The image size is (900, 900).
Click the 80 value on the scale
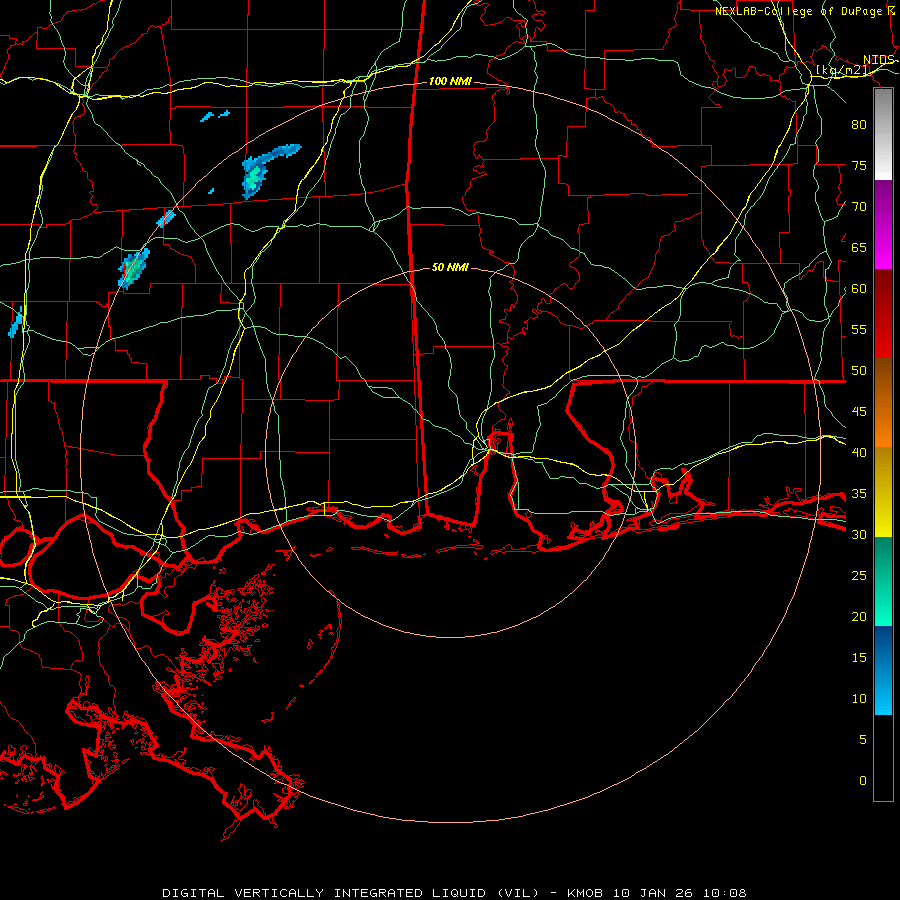[859, 125]
